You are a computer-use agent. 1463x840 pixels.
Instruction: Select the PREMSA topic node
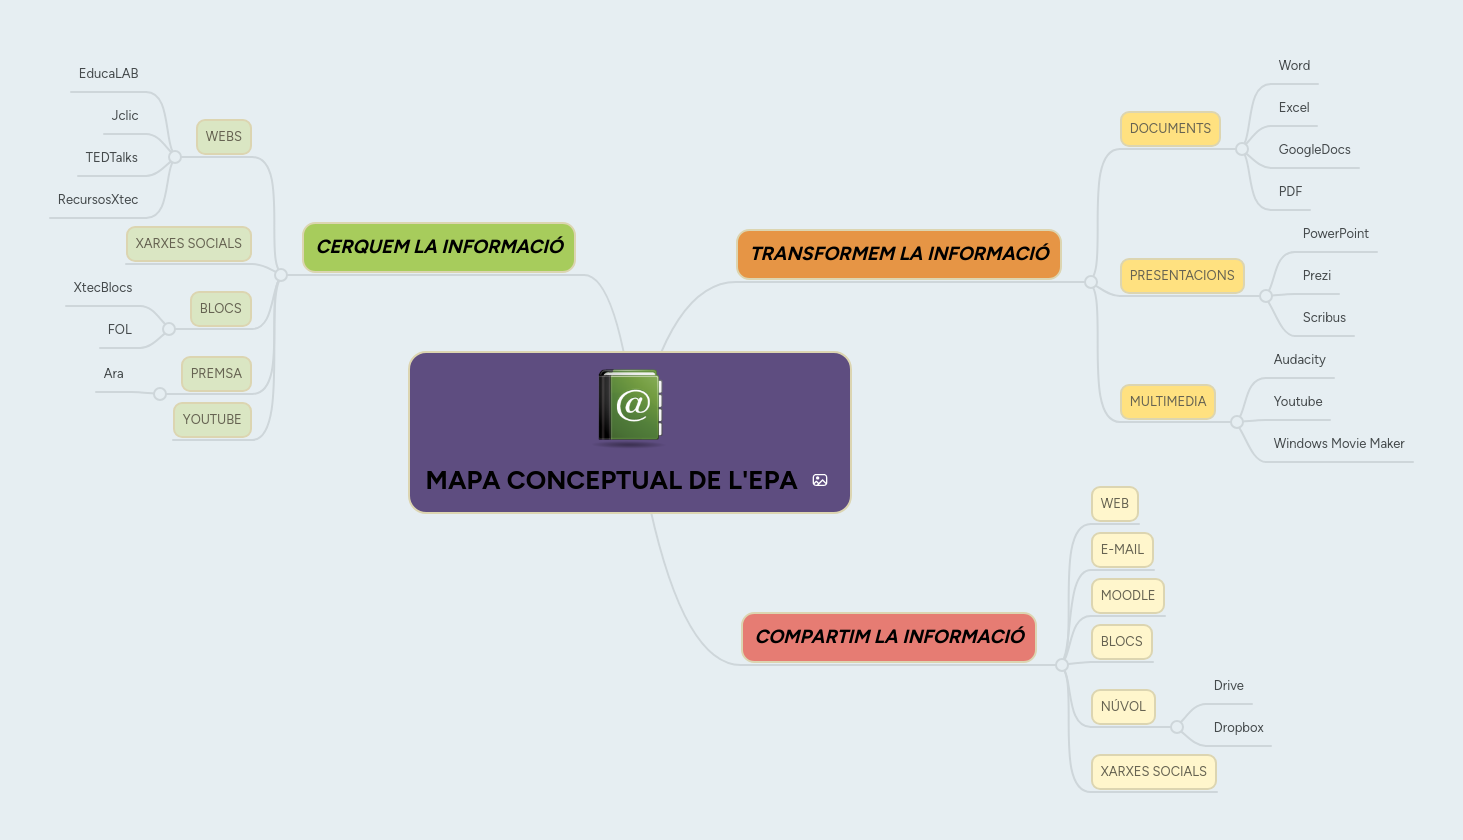216,373
